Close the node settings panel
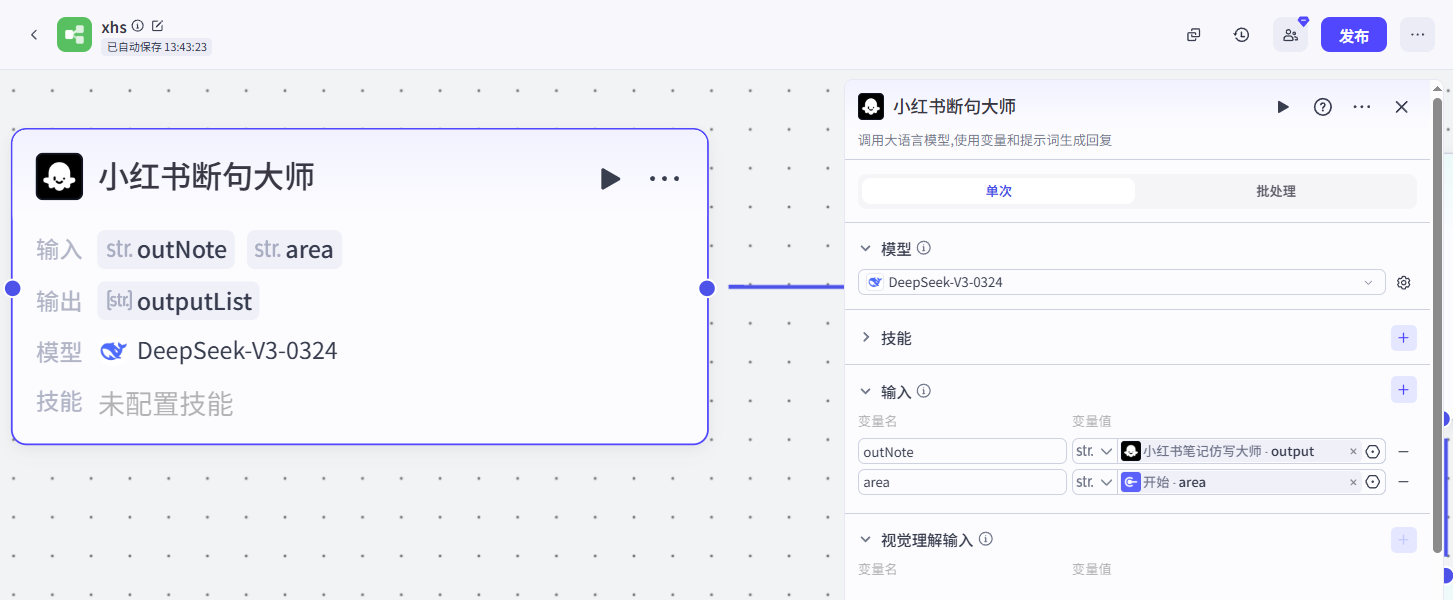Viewport: 1453px width, 600px height. pyautogui.click(x=1402, y=107)
